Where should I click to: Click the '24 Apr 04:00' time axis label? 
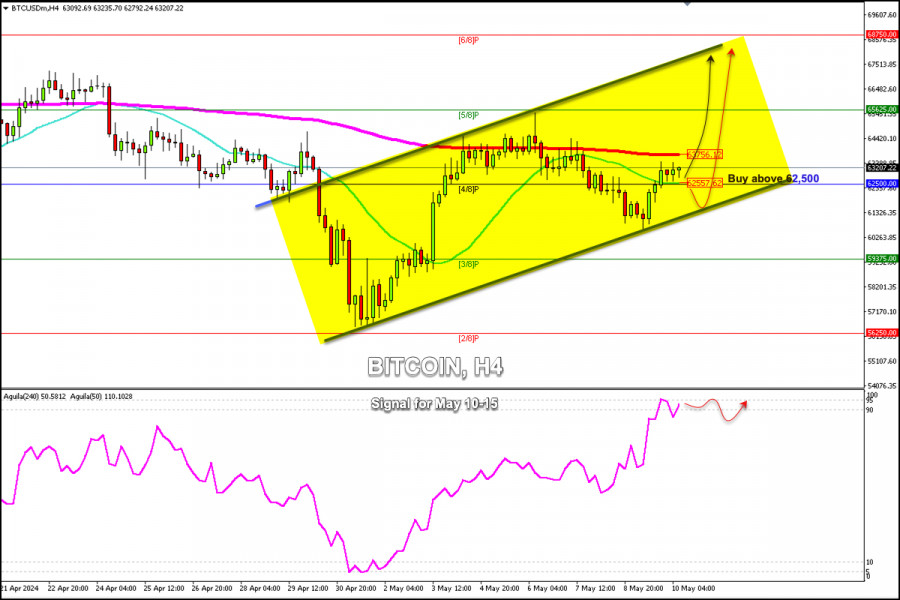click(x=116, y=589)
